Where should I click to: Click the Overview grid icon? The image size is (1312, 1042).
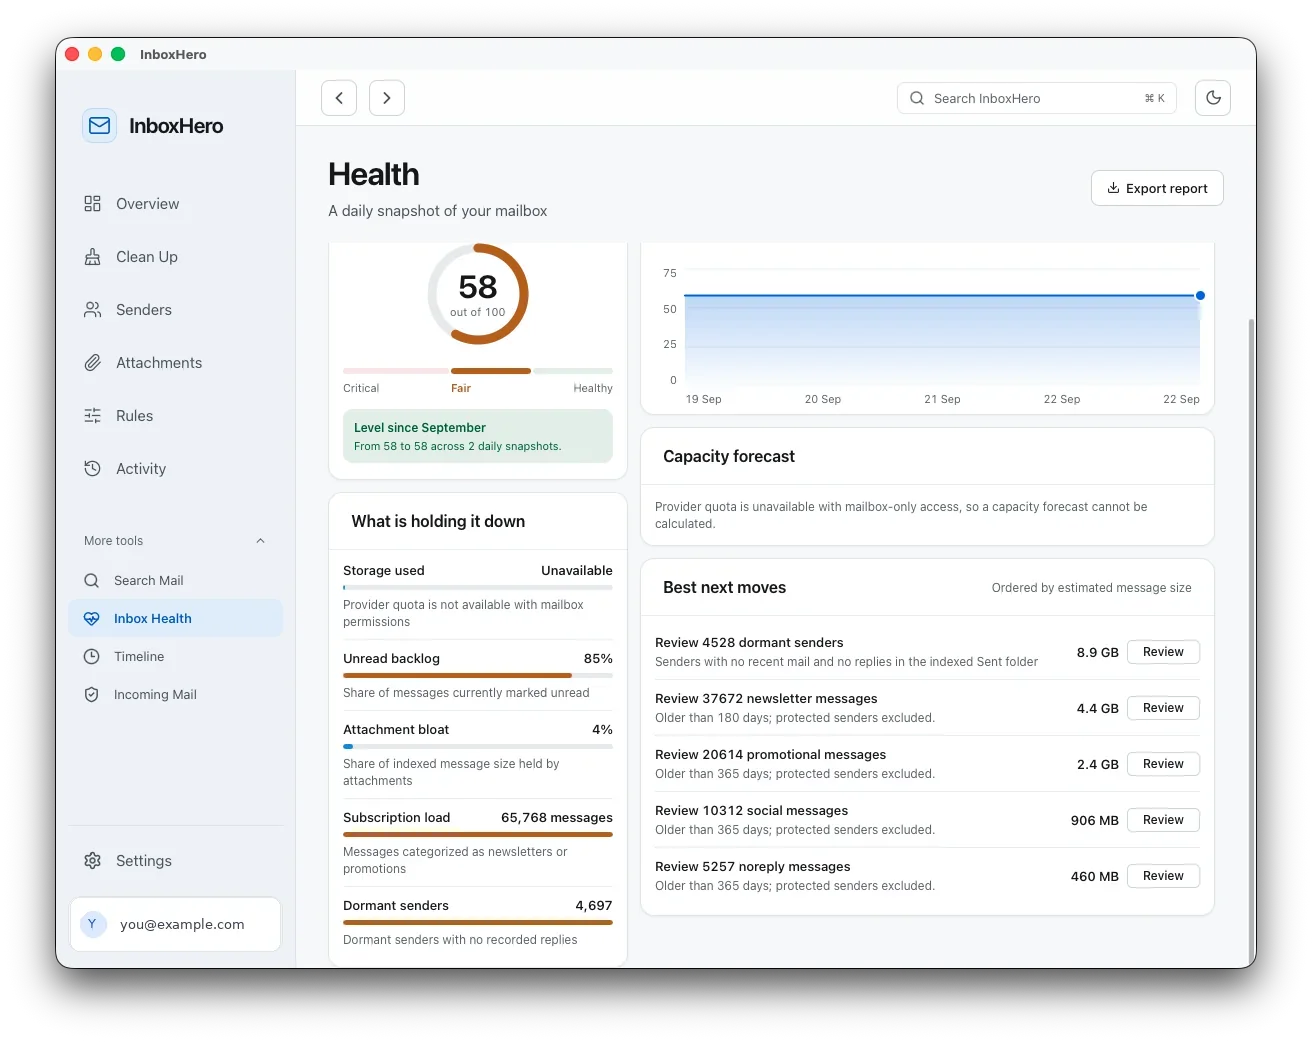pos(93,204)
